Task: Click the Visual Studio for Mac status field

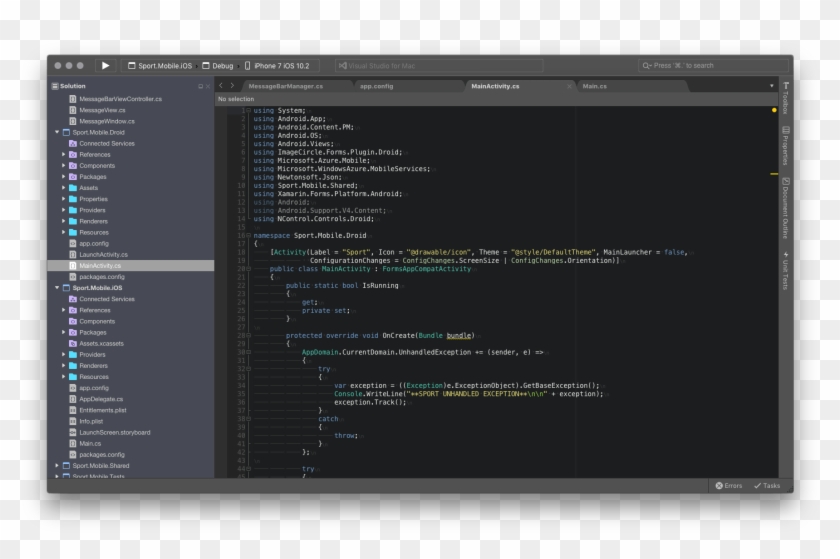Action: pos(439,65)
